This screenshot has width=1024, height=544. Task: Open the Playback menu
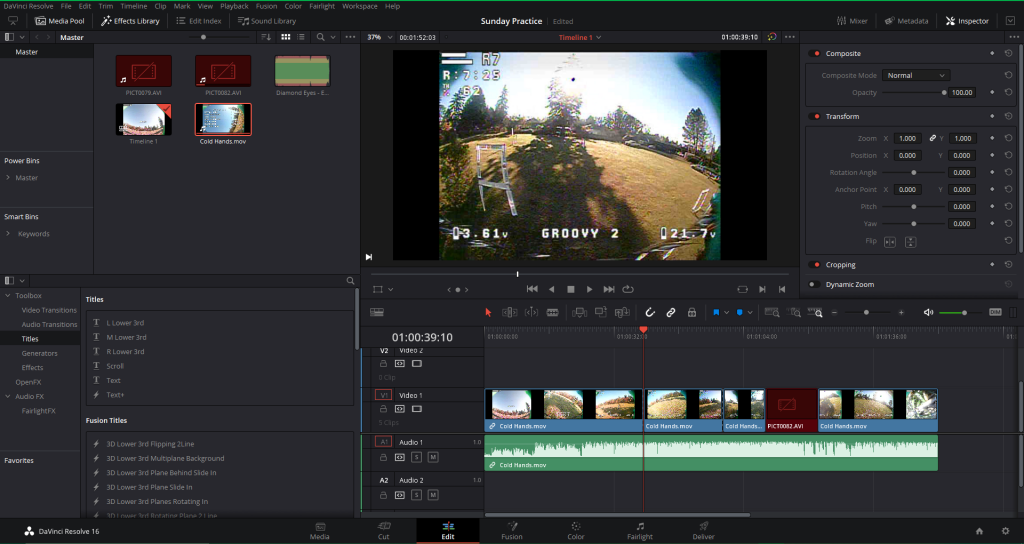234,6
